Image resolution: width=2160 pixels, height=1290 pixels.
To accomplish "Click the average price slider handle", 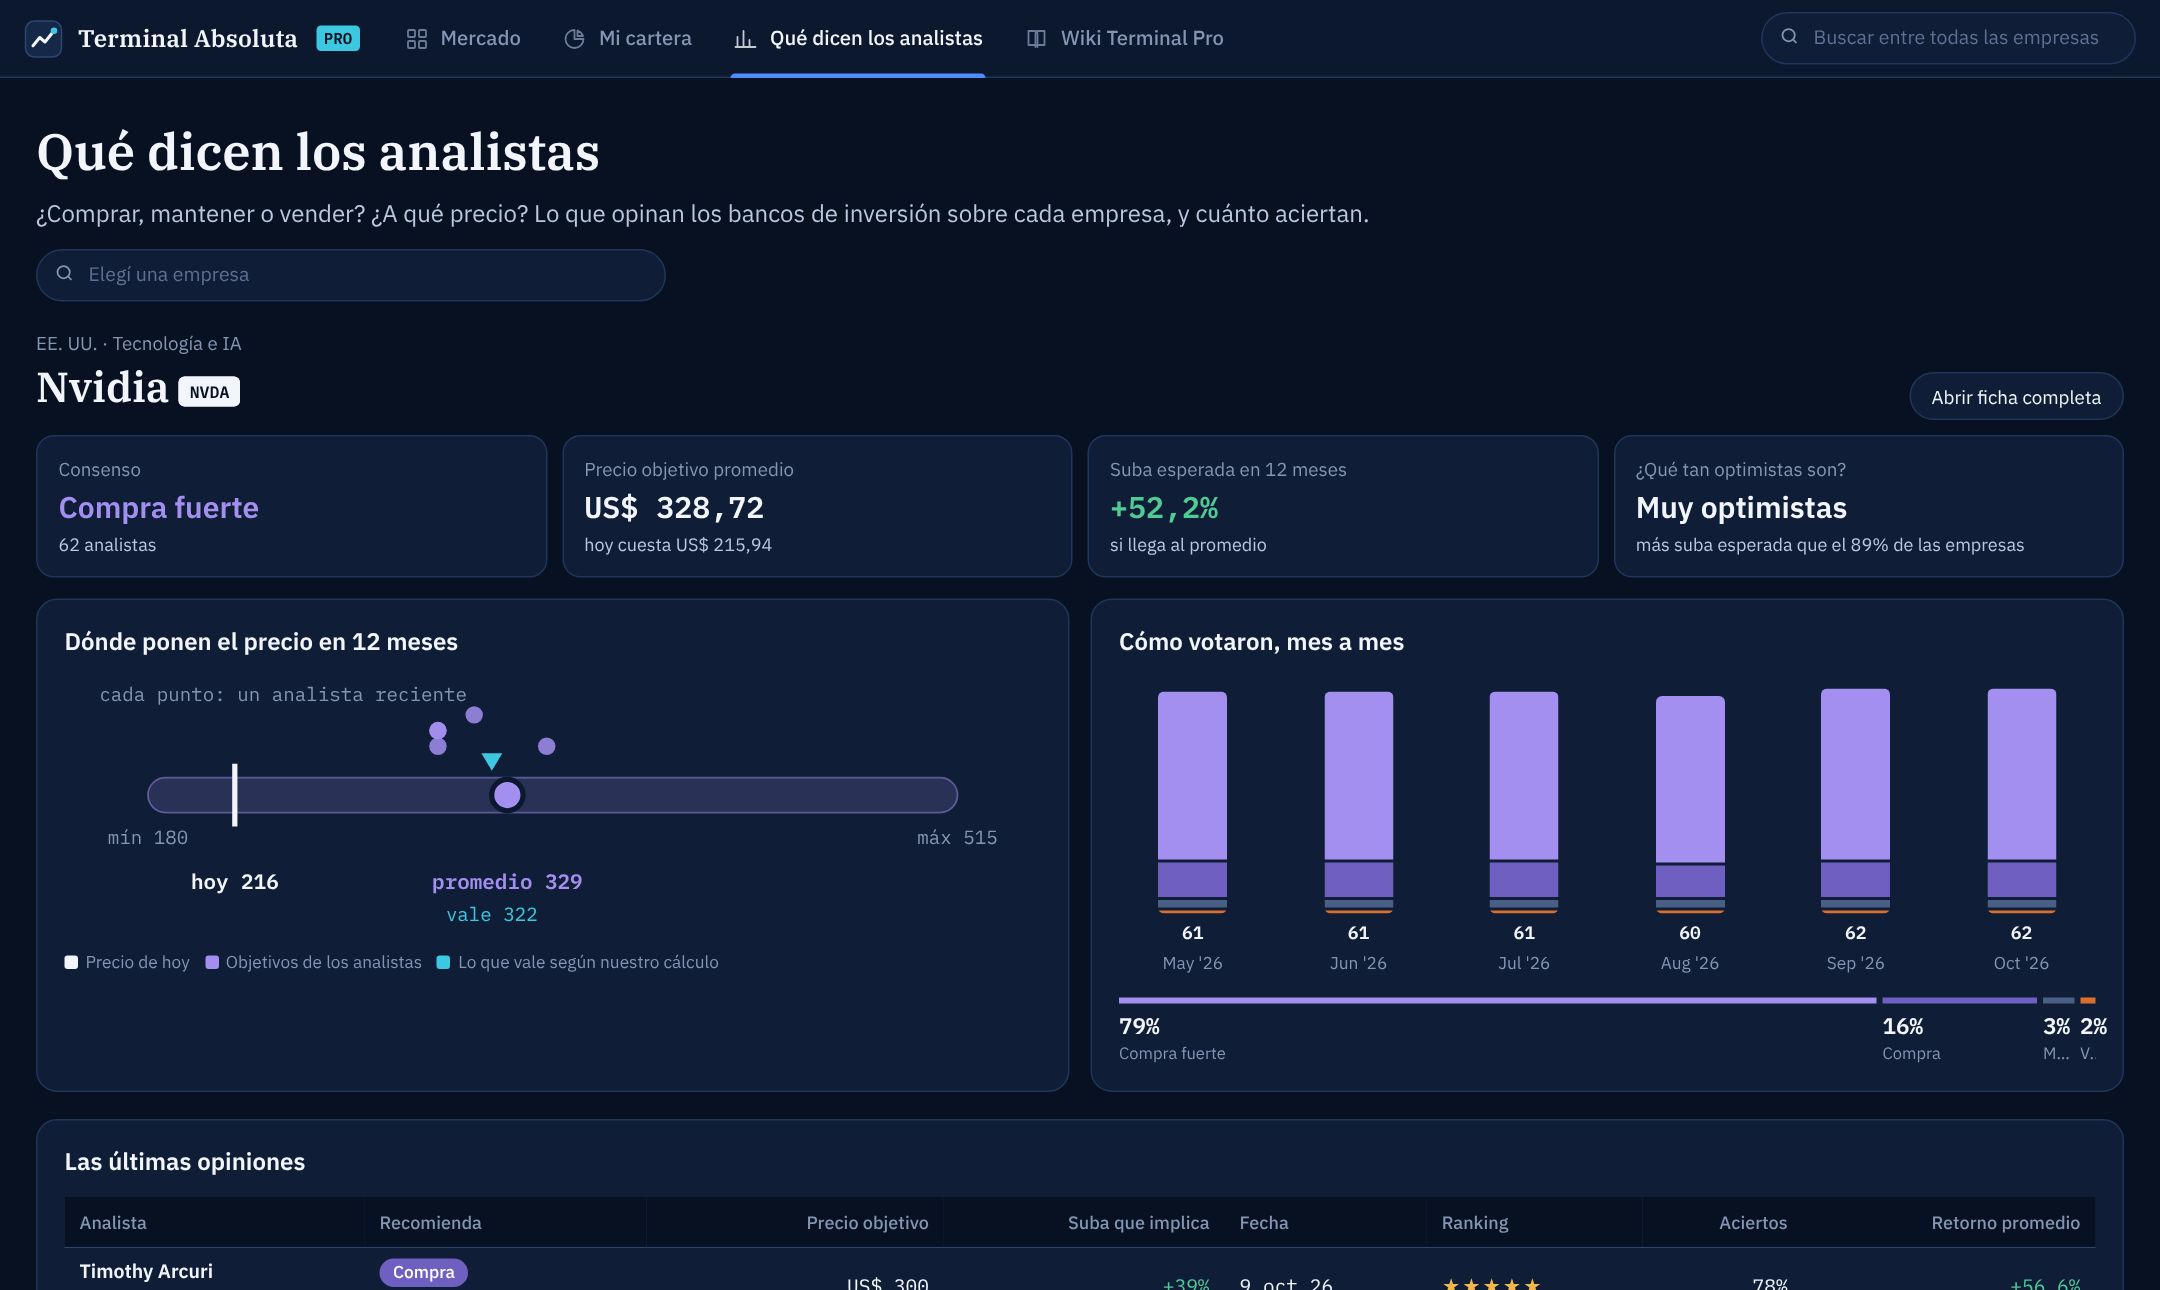I will pyautogui.click(x=507, y=795).
